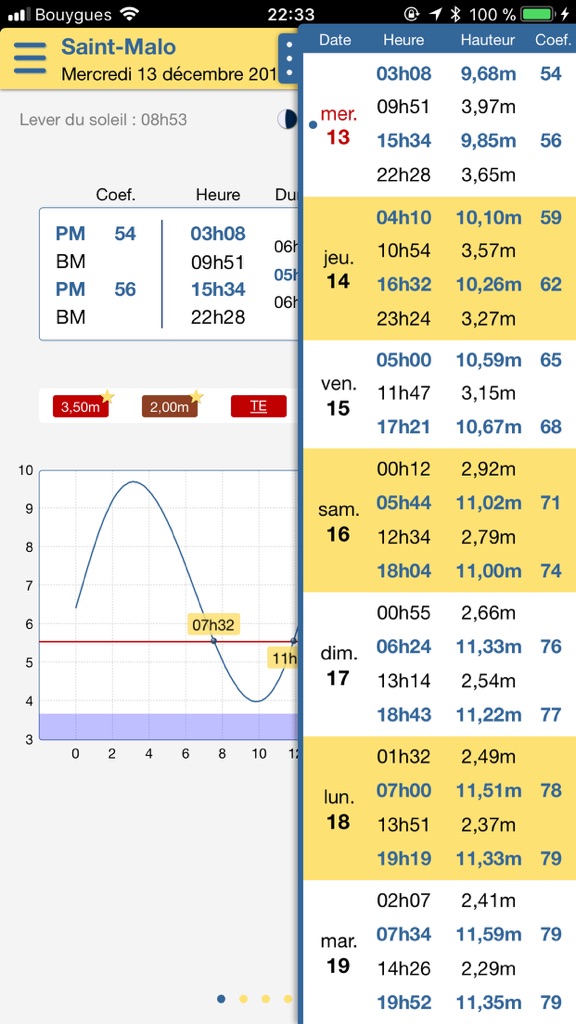
Task: Tap the star on the 3,50m badge
Action: pyautogui.click(x=107, y=396)
